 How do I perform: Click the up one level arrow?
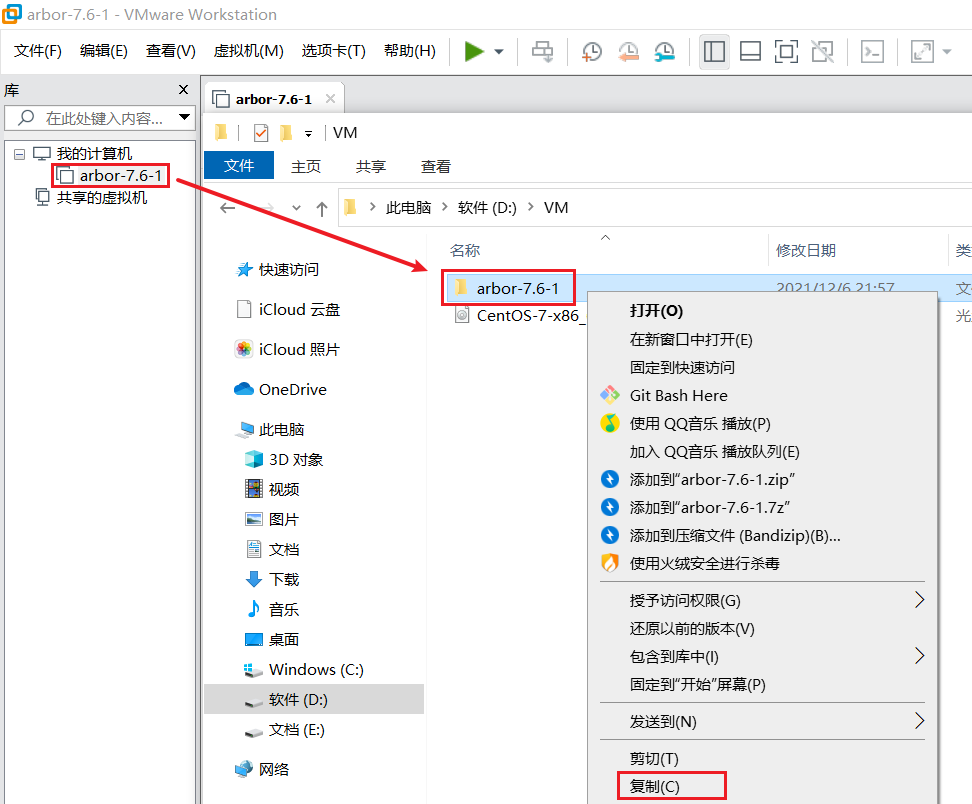pyautogui.click(x=322, y=208)
